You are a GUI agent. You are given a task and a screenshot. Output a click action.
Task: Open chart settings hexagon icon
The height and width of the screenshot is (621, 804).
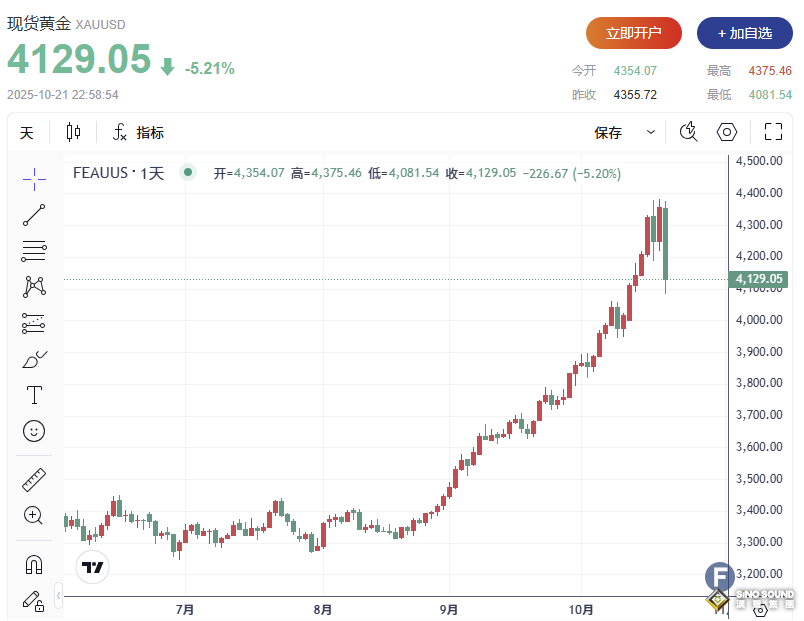(727, 132)
